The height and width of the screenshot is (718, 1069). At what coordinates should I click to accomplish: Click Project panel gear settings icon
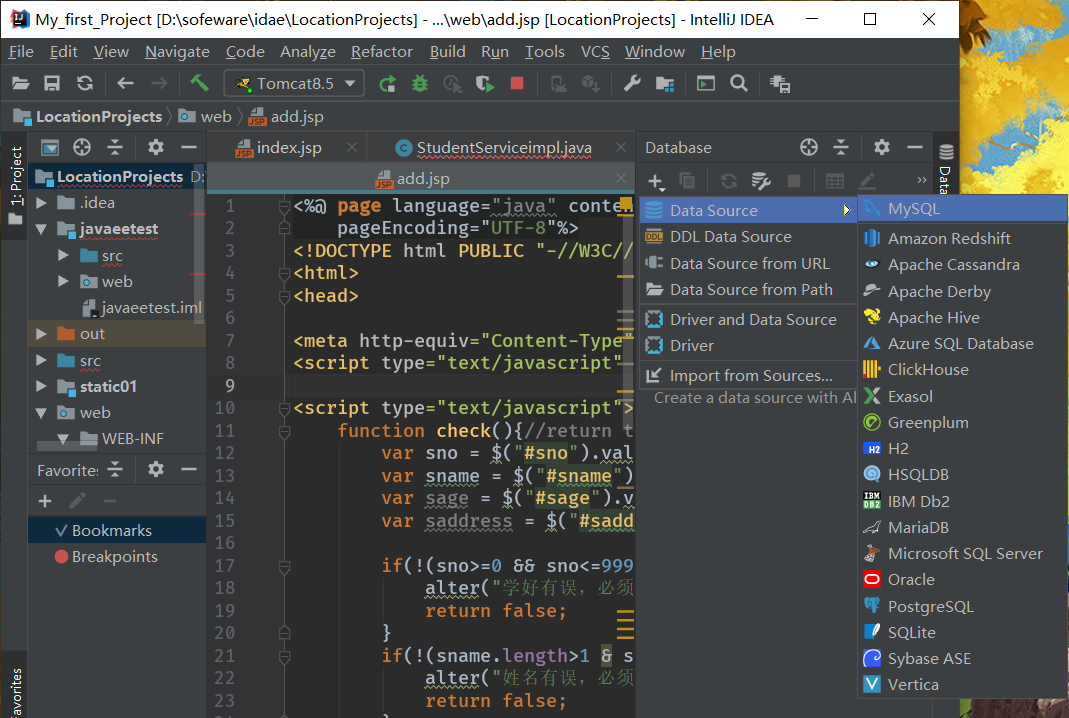pyautogui.click(x=155, y=147)
